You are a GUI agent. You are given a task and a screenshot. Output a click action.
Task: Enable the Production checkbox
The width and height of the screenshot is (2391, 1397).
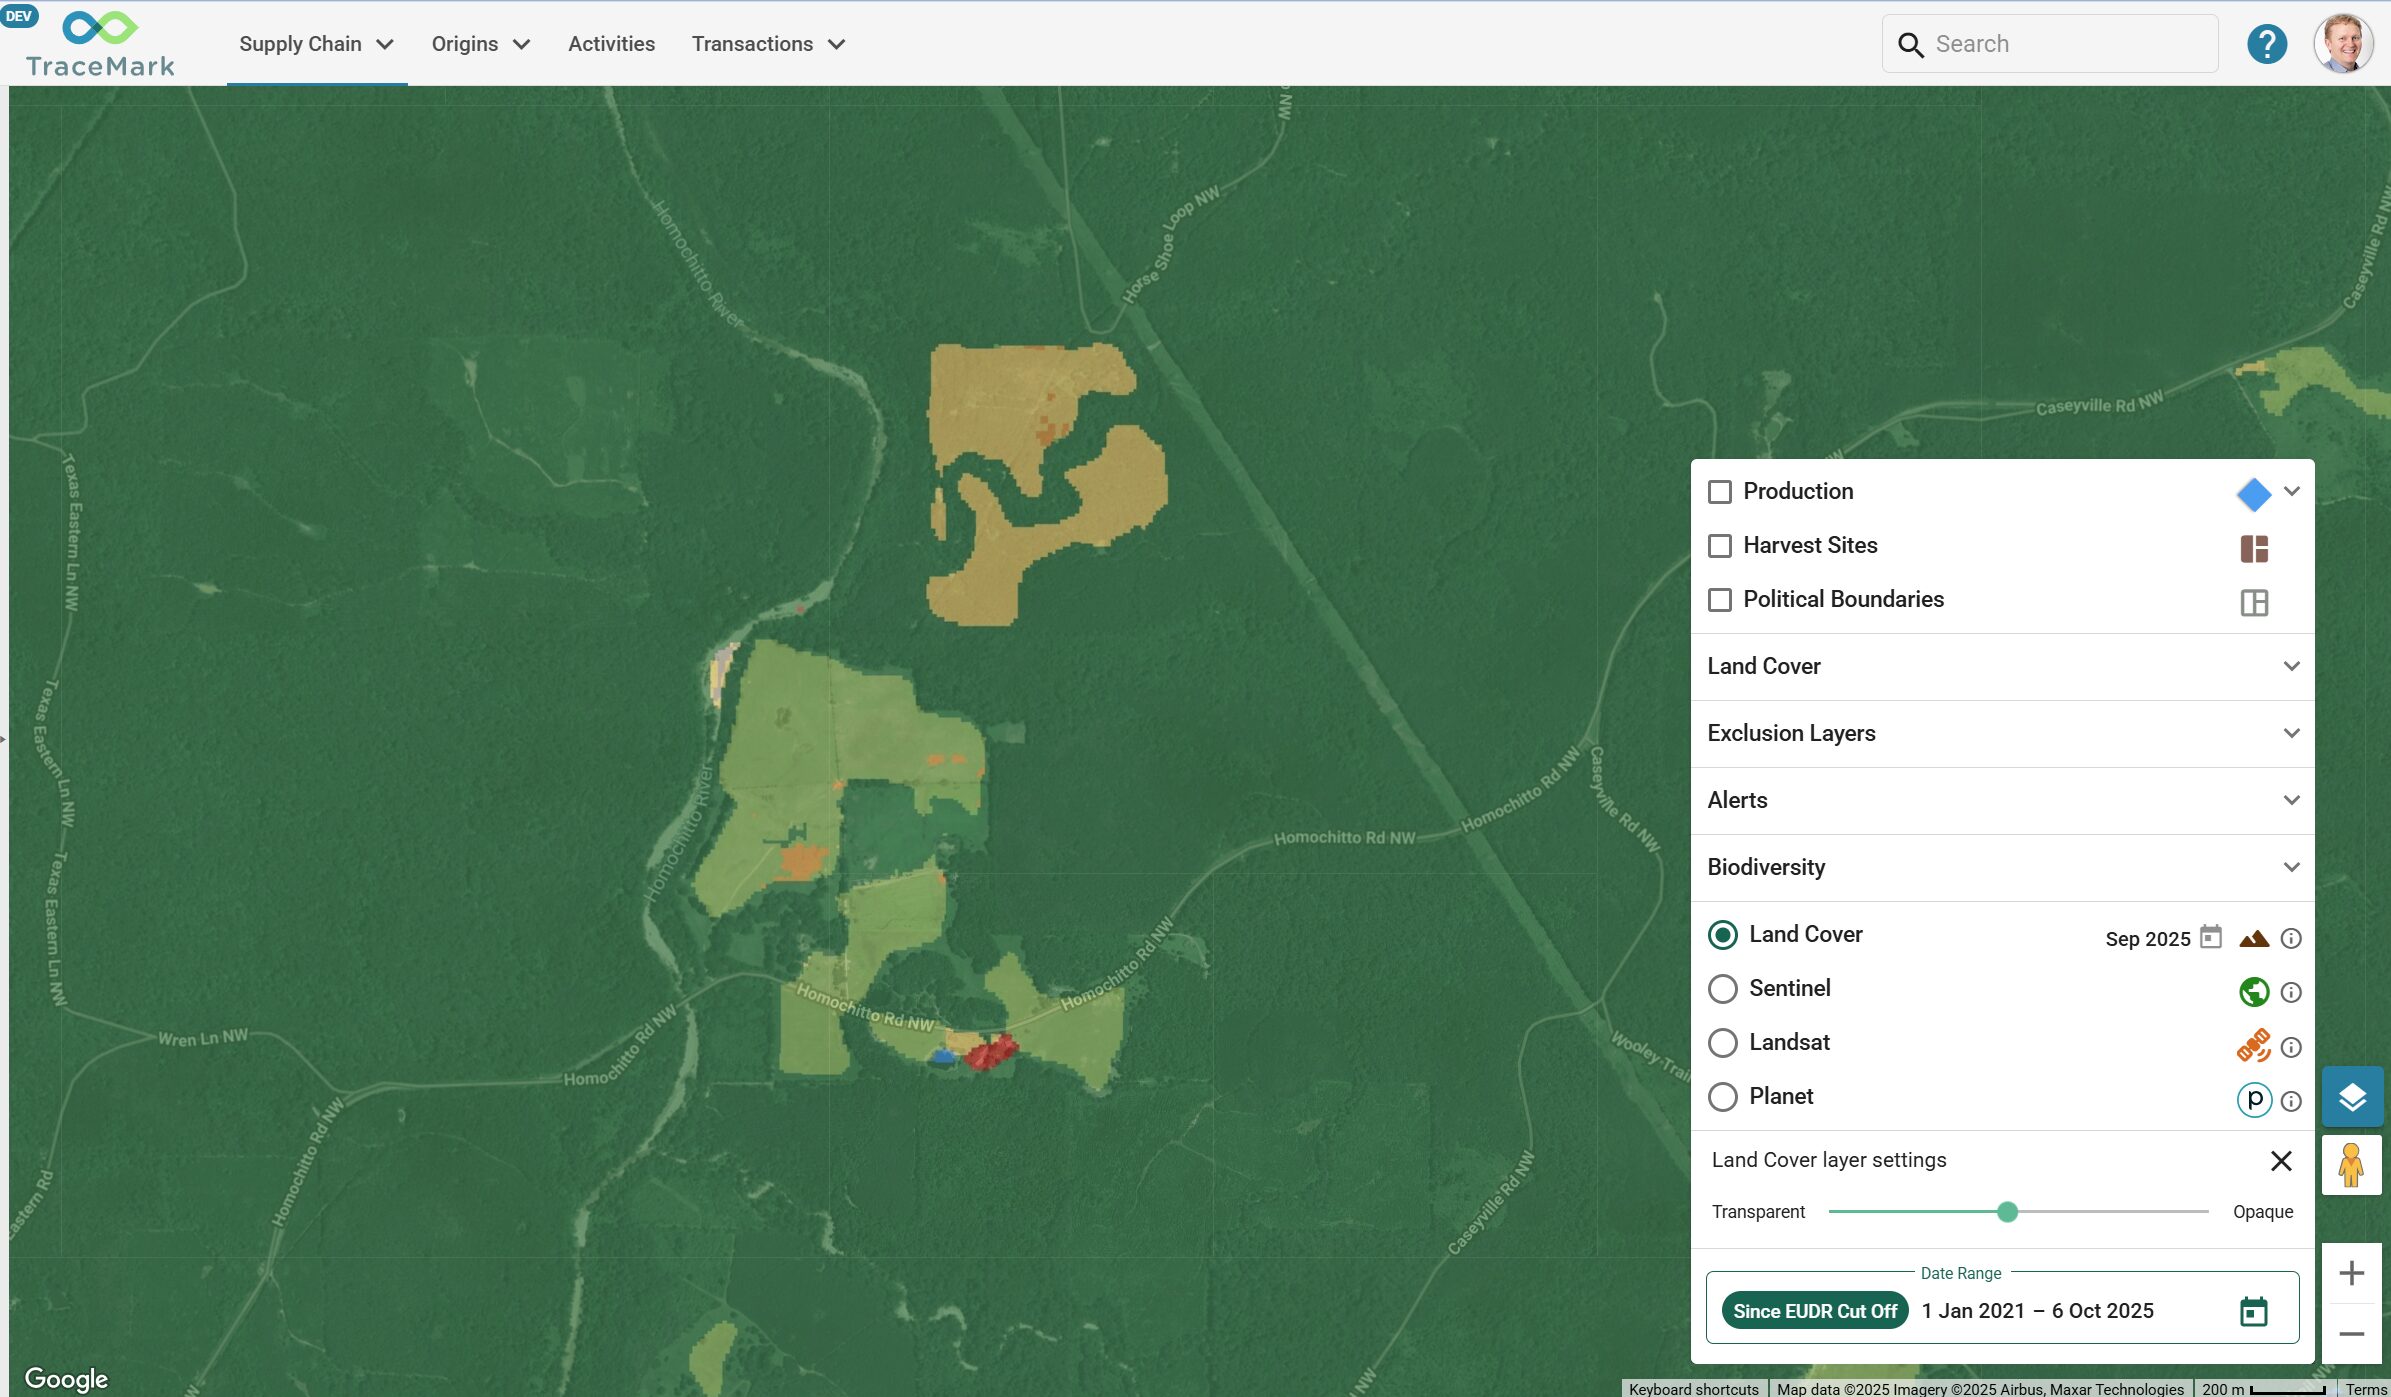tap(1719, 492)
